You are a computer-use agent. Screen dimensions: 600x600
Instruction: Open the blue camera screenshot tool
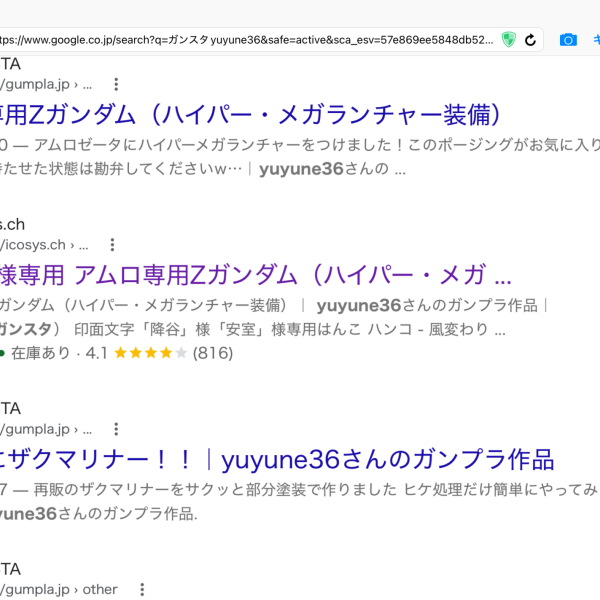click(568, 40)
